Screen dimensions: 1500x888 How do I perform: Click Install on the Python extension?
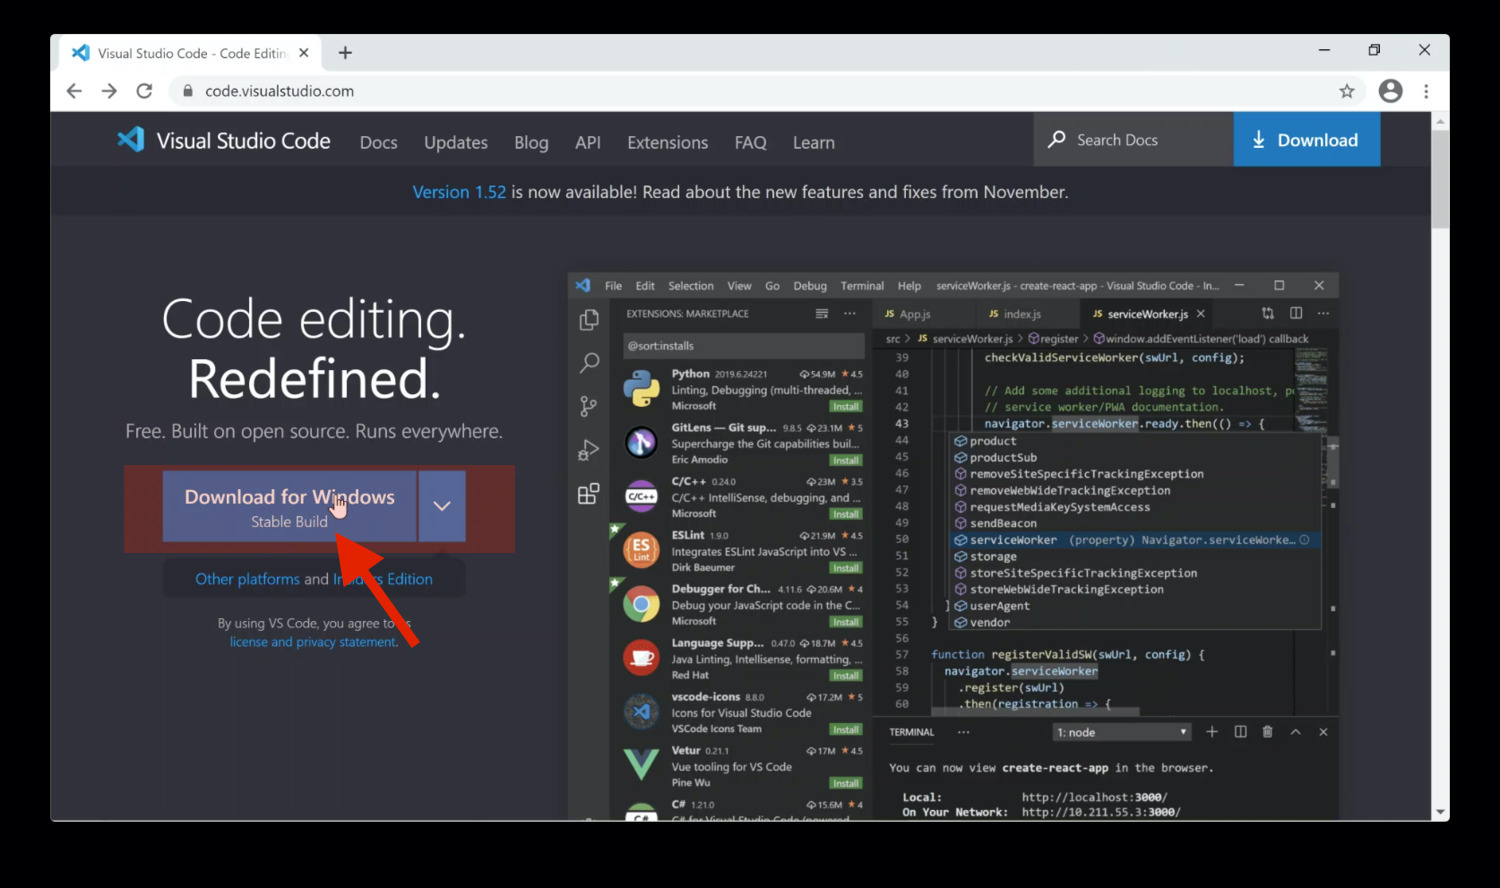[x=846, y=406]
